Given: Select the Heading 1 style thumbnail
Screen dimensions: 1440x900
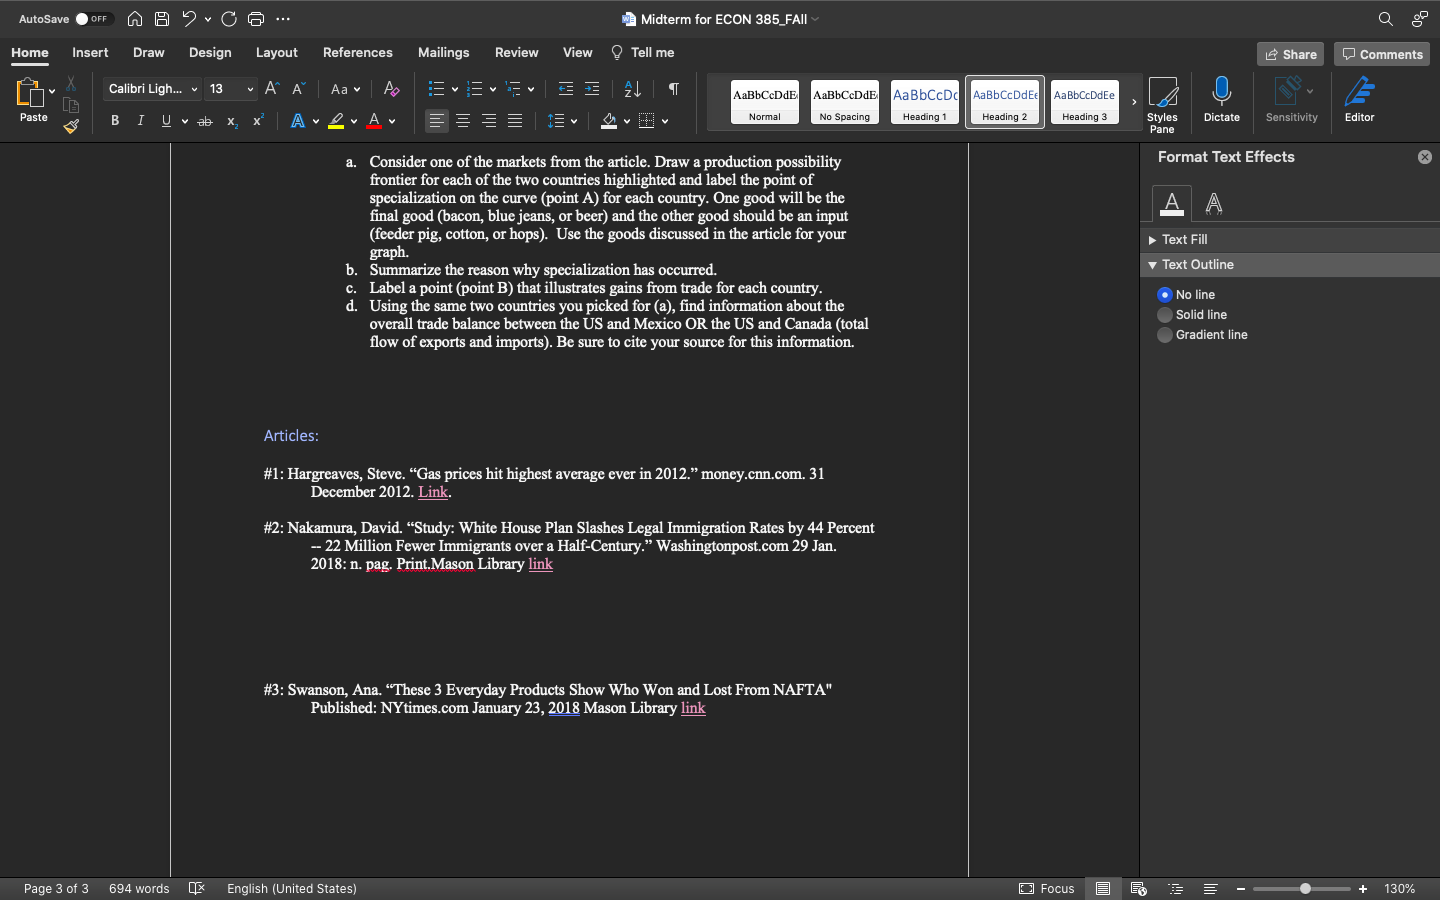Looking at the screenshot, I should point(924,102).
